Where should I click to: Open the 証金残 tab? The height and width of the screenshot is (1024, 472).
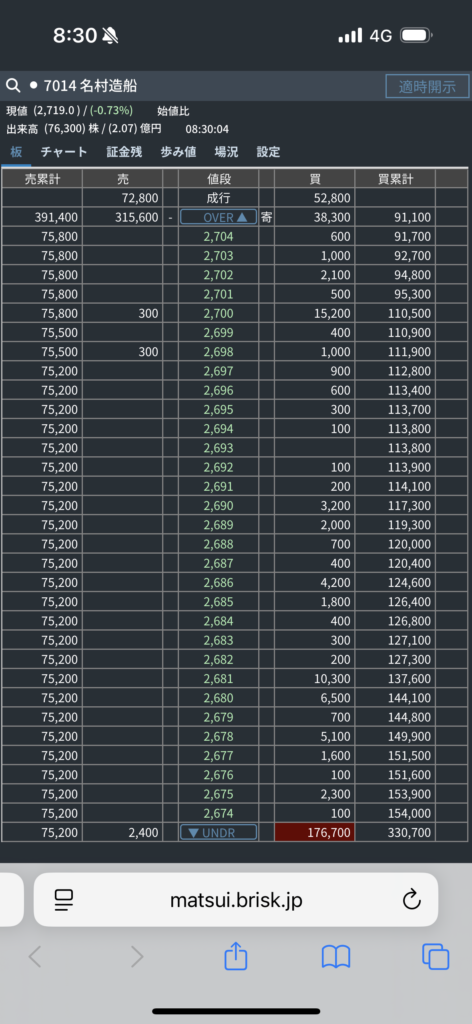tap(124, 152)
